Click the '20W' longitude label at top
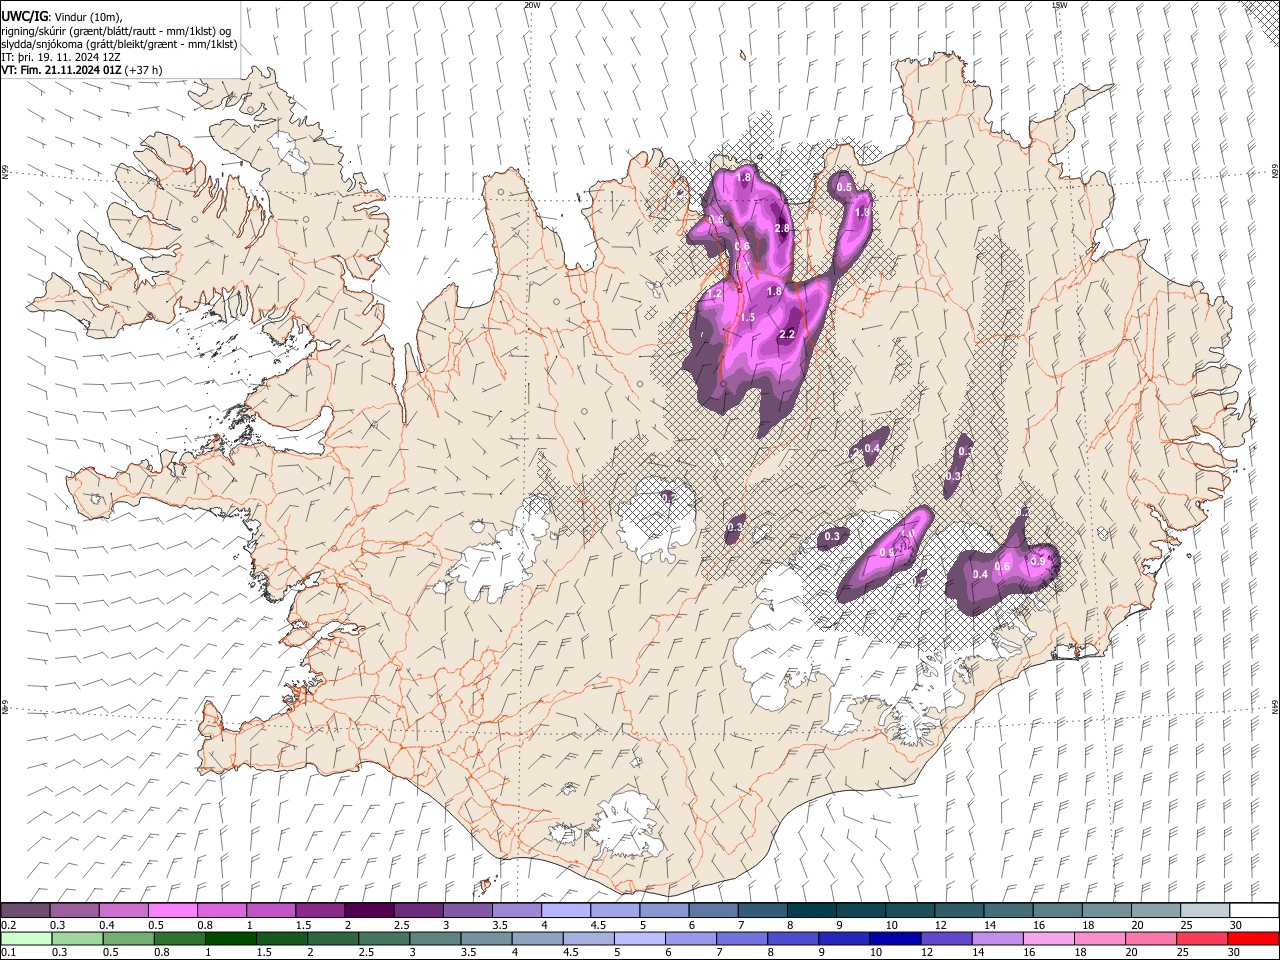 532,5
